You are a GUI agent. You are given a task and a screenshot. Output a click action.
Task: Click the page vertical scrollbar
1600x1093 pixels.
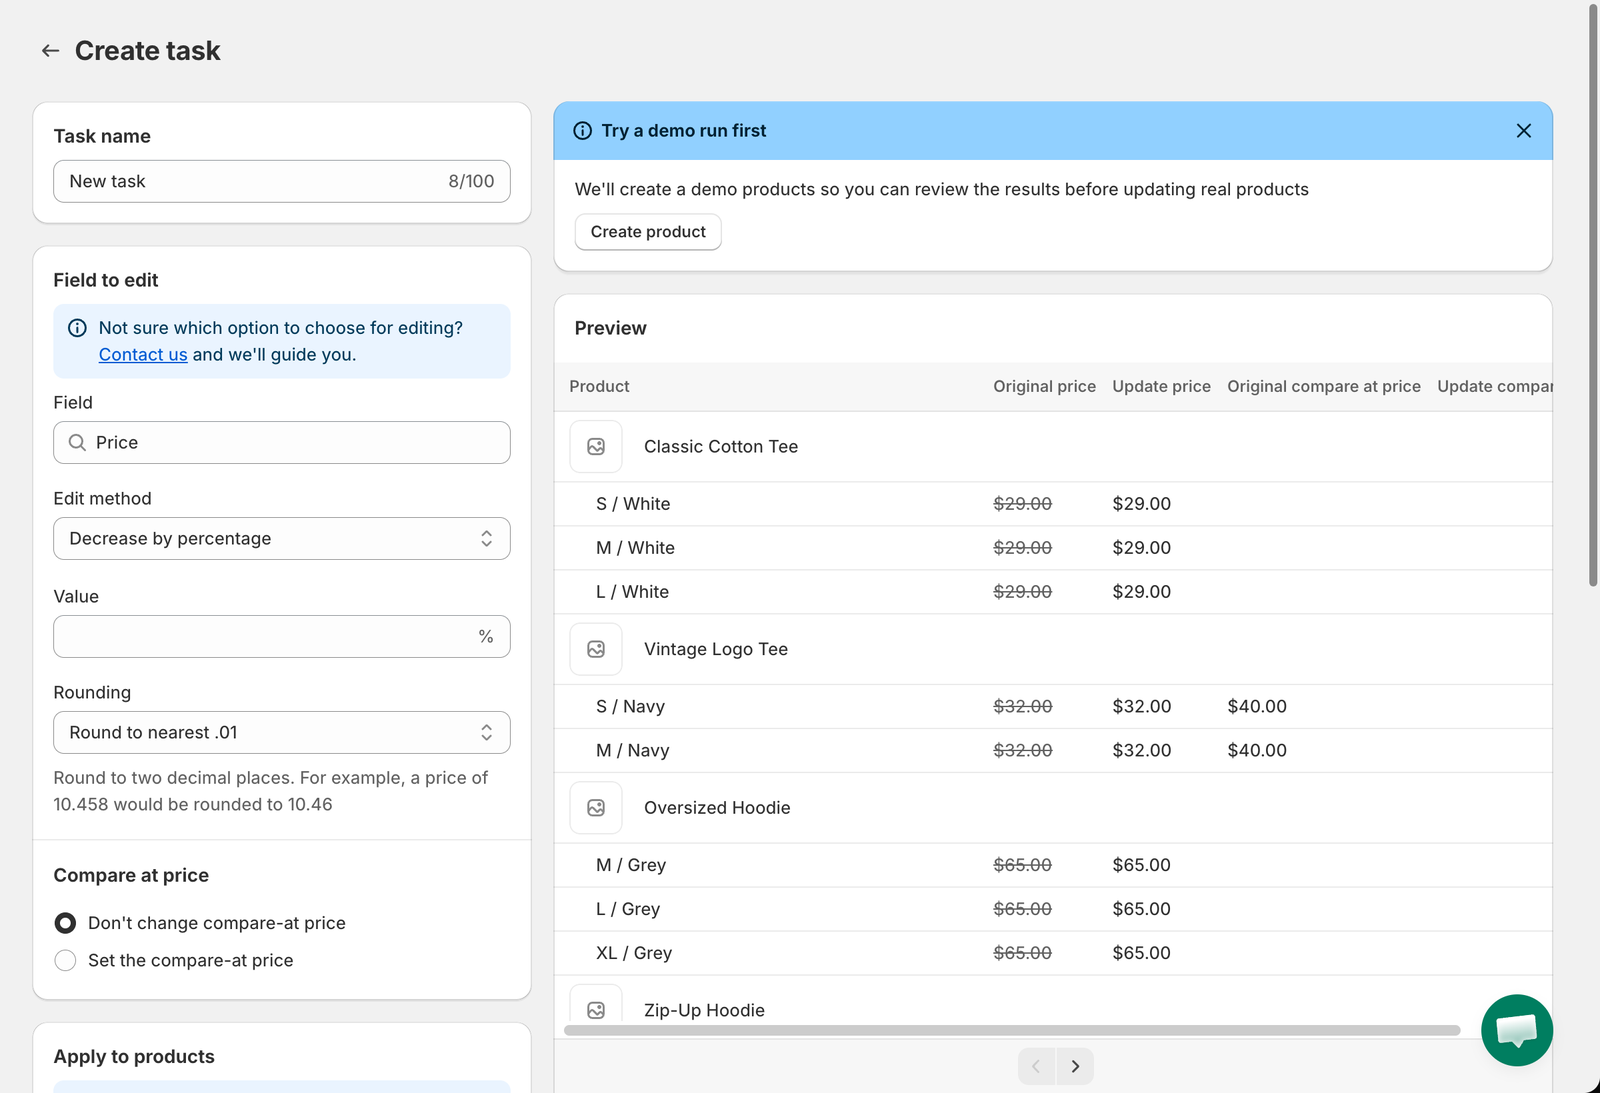click(x=1594, y=296)
